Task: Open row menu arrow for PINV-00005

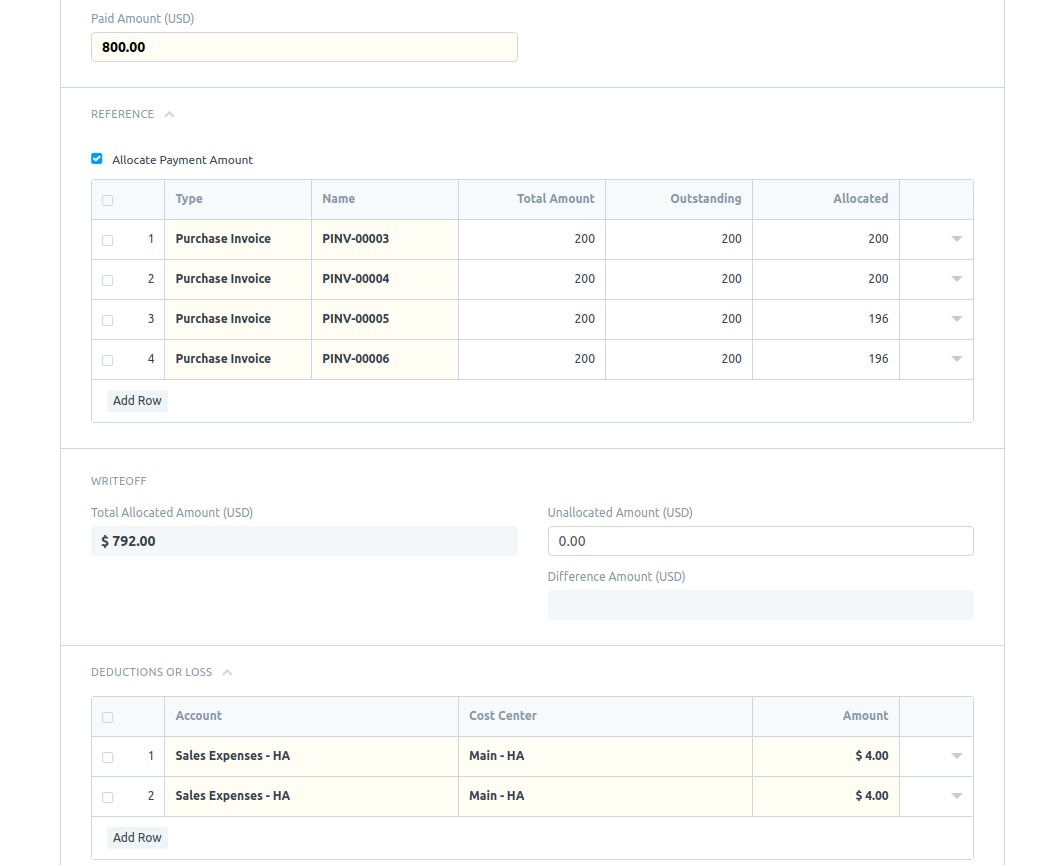Action: (x=957, y=319)
